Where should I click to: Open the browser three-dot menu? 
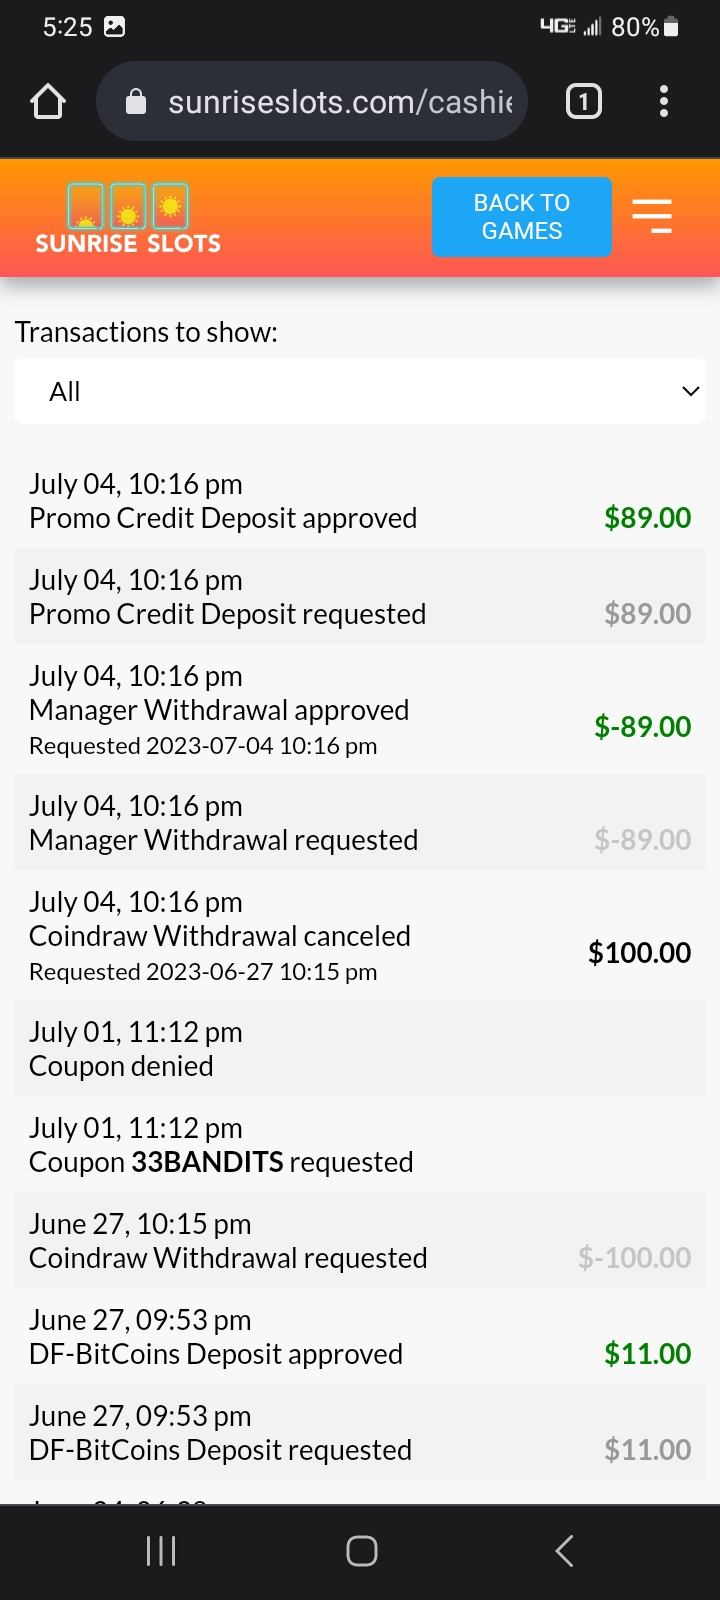[664, 102]
